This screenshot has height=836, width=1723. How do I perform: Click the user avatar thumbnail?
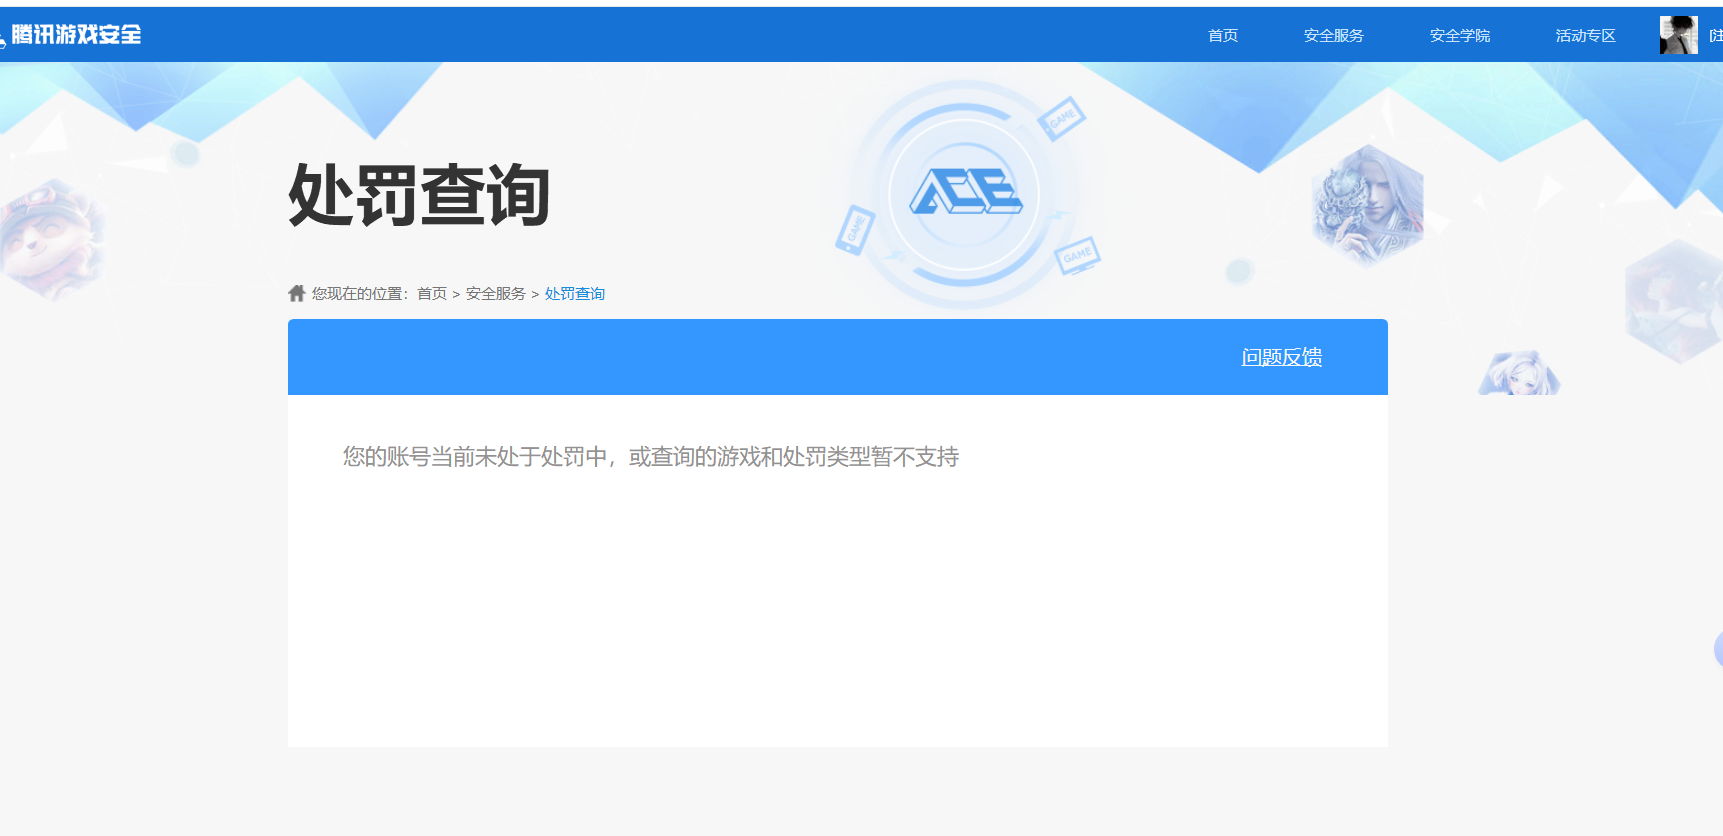pyautogui.click(x=1678, y=35)
